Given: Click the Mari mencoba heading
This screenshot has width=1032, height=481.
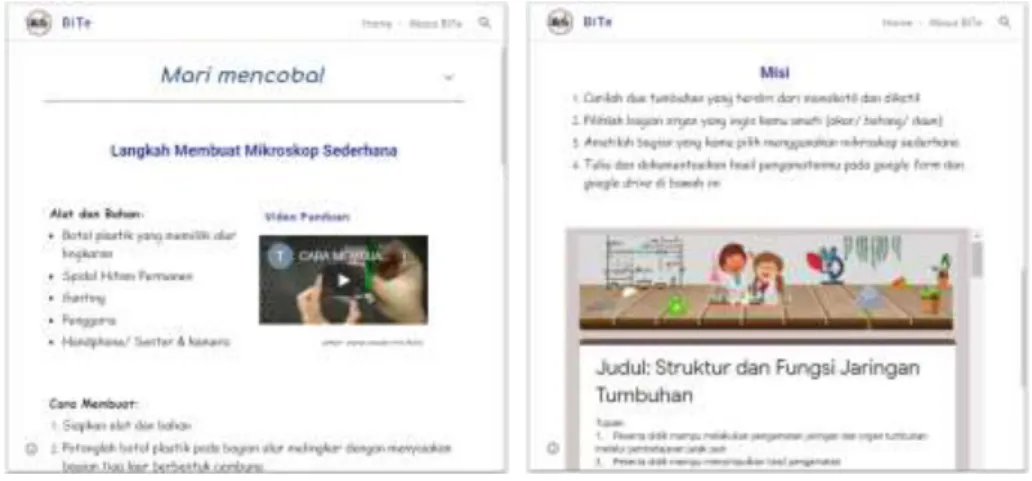Looking at the screenshot, I should (243, 76).
